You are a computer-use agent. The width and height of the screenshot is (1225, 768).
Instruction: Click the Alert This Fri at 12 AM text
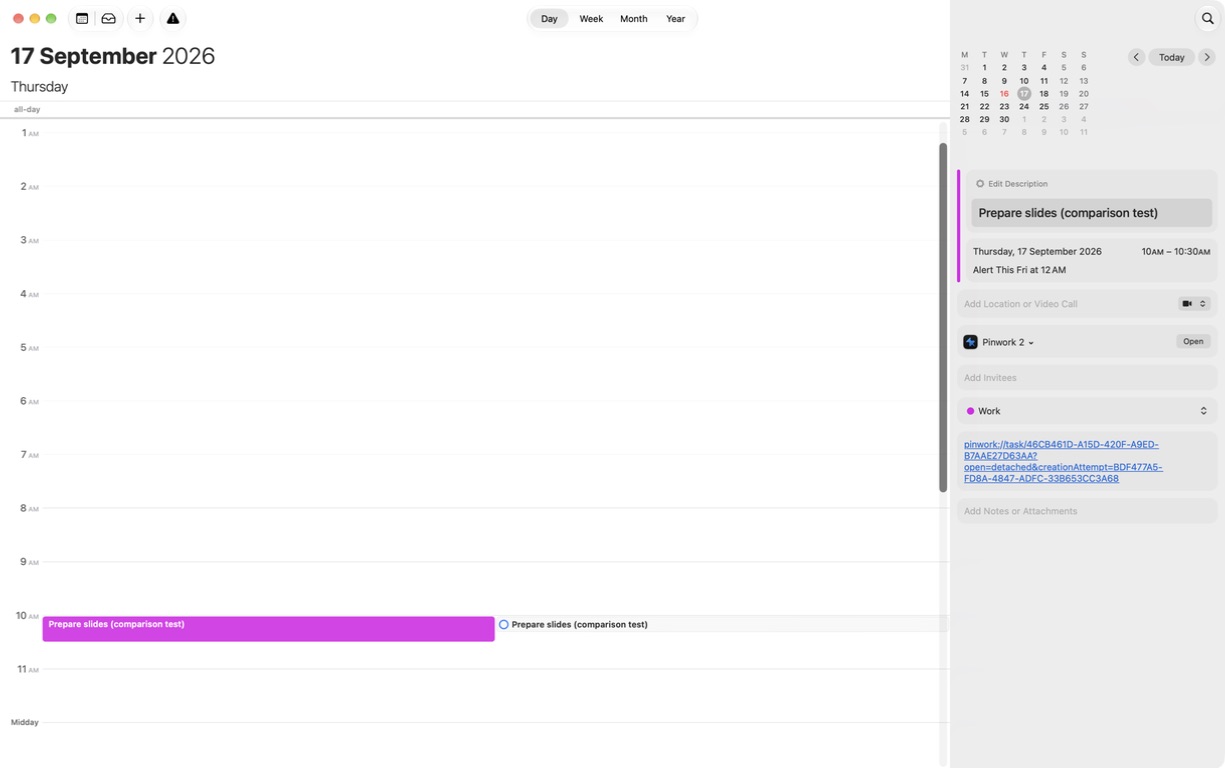click(1019, 270)
